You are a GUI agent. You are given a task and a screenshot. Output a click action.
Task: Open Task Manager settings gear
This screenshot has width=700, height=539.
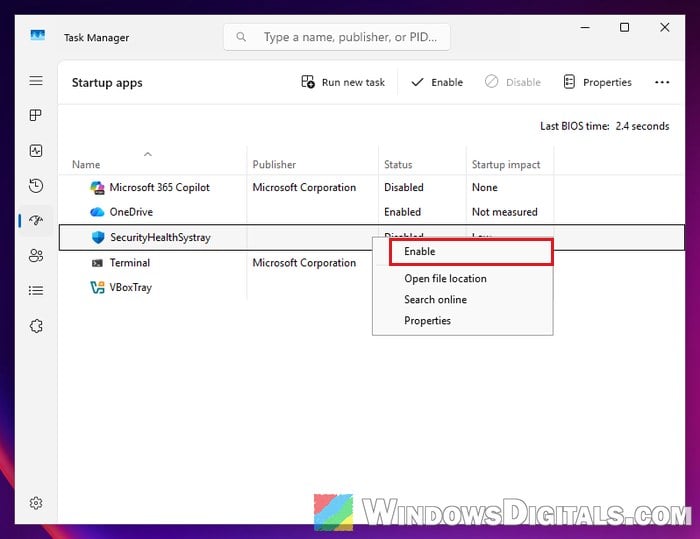(x=36, y=503)
